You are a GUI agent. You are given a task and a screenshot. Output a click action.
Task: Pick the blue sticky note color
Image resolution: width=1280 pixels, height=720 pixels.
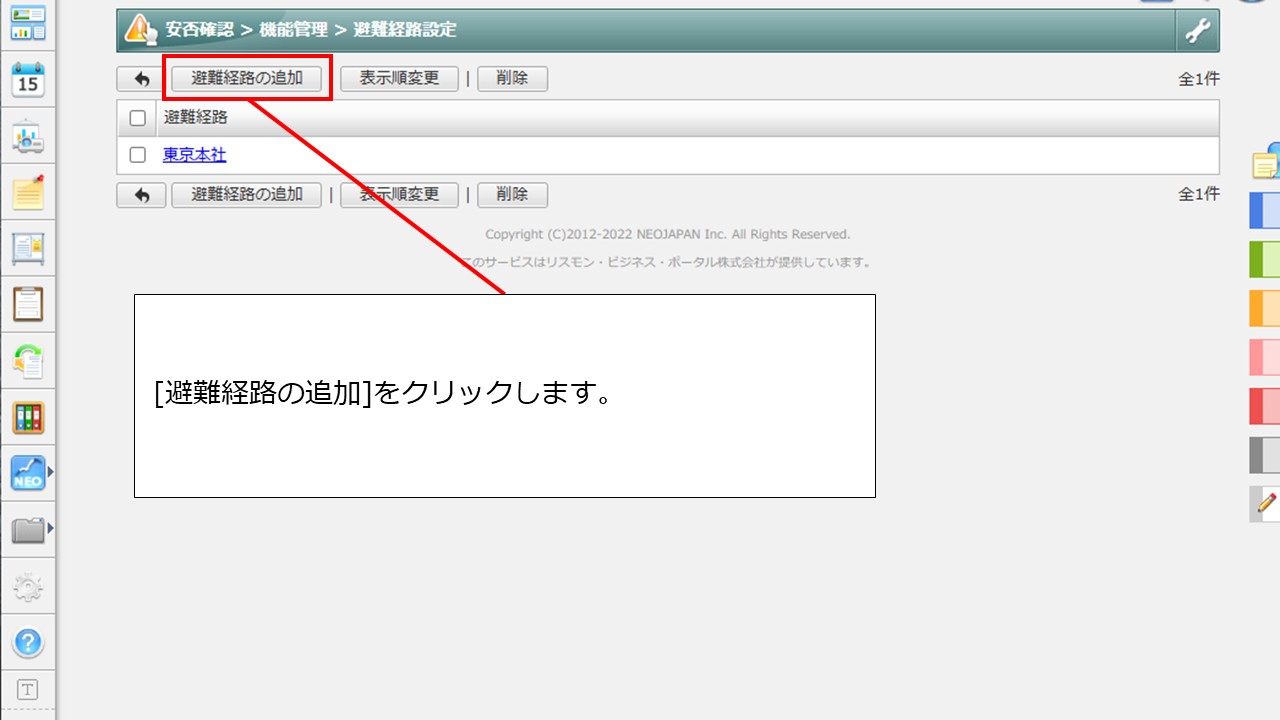[x=1265, y=211]
